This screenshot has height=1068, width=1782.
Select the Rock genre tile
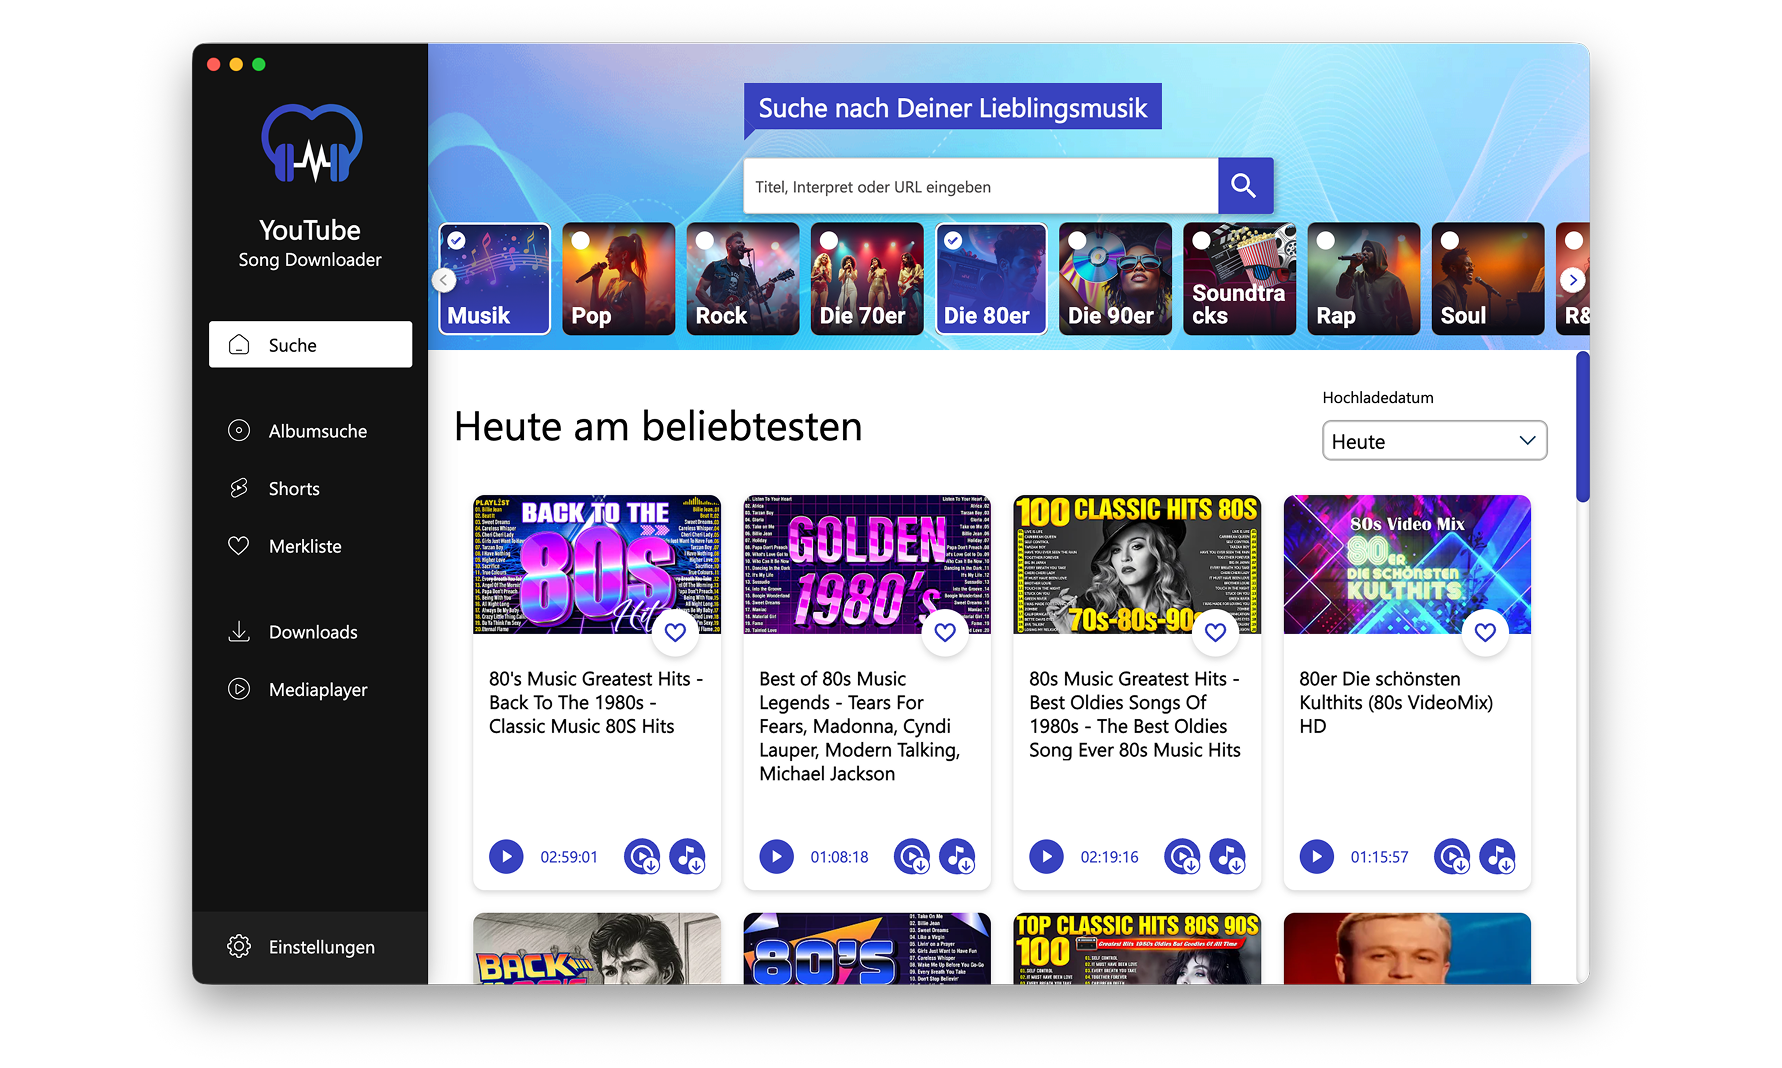click(x=742, y=279)
